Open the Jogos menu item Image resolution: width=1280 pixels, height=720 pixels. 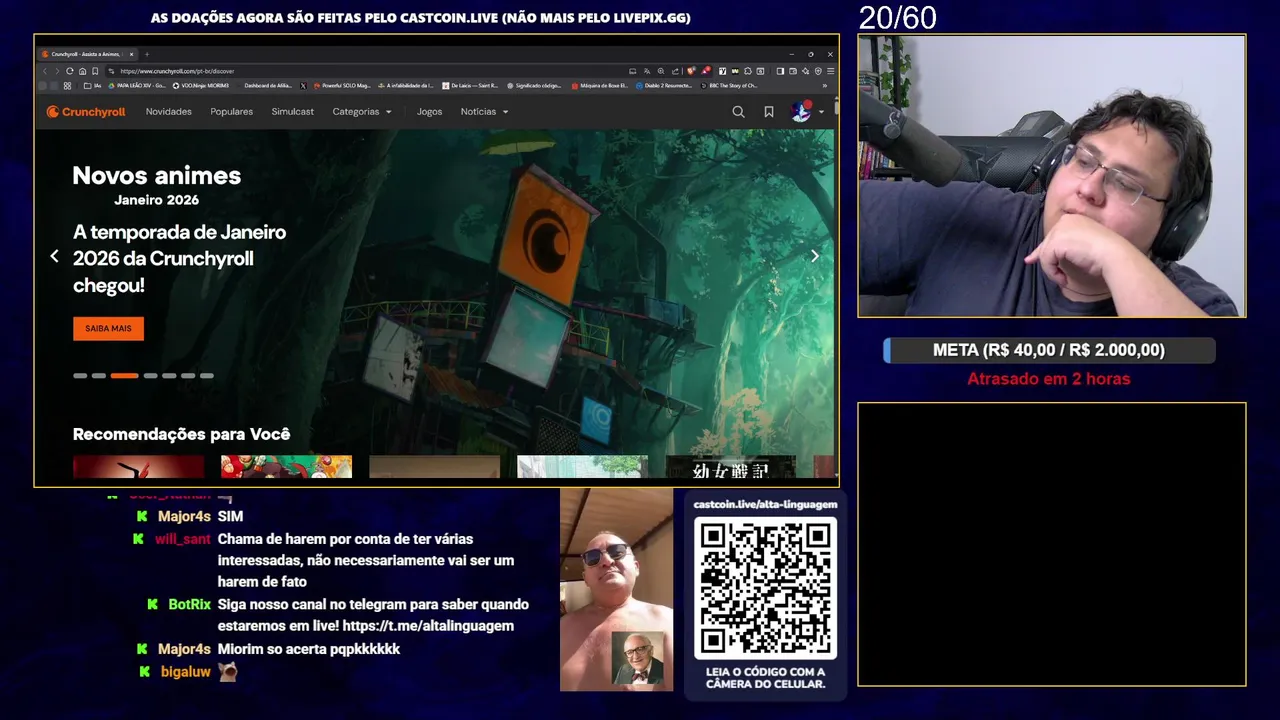click(x=430, y=112)
